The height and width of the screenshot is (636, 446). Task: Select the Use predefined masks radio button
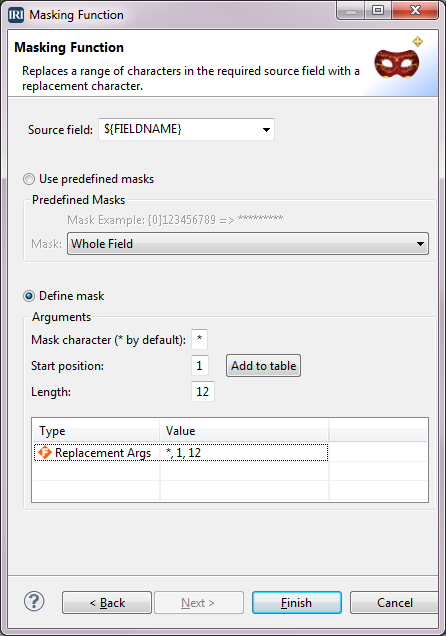pos(29,179)
